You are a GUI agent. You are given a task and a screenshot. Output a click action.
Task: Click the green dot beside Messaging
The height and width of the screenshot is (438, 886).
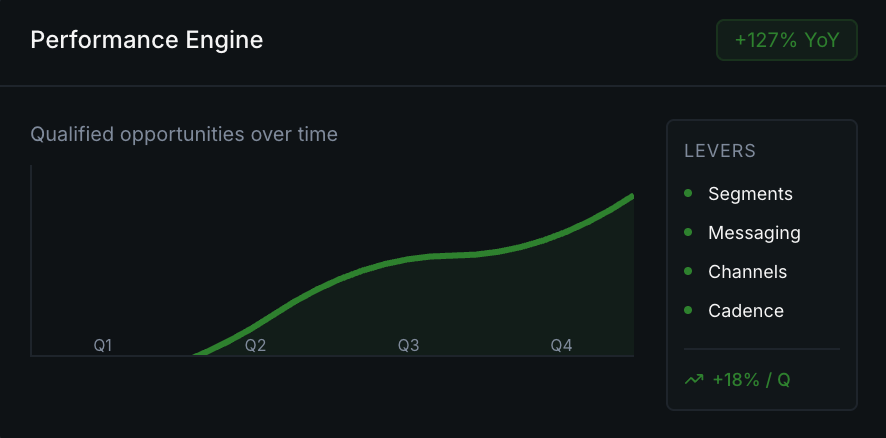pos(688,233)
